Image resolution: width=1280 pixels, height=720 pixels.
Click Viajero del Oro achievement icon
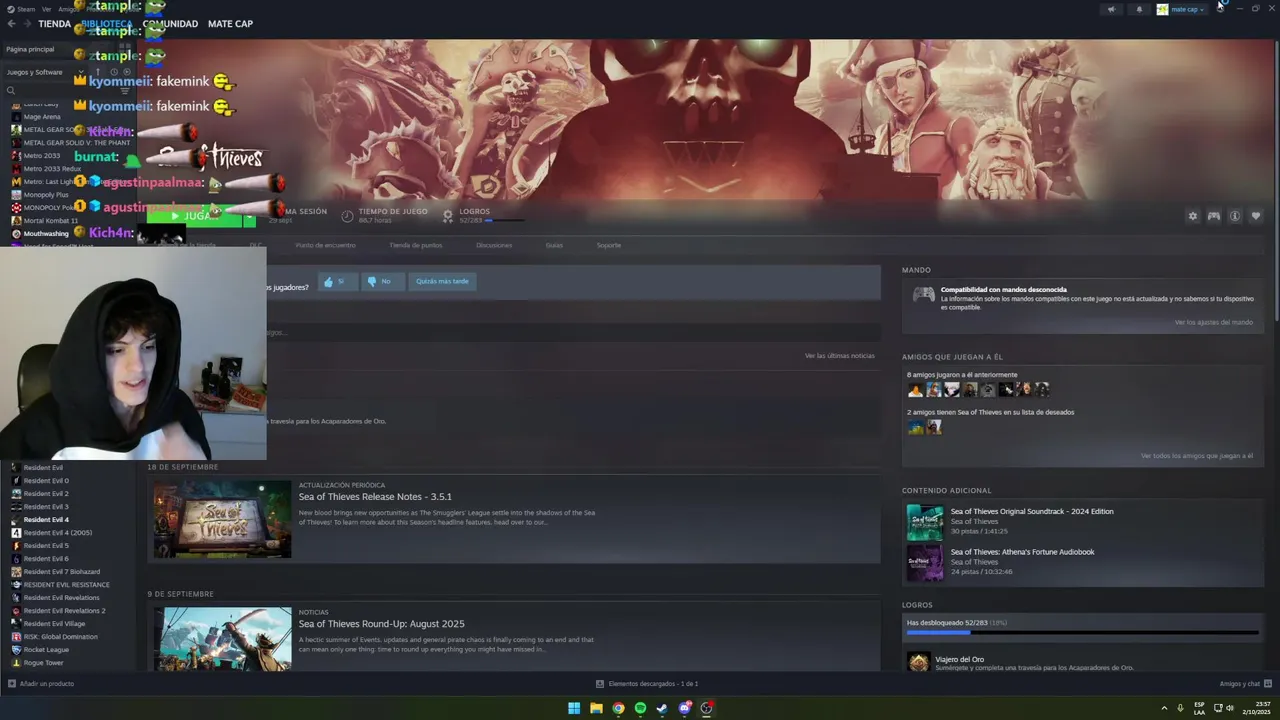[918, 662]
